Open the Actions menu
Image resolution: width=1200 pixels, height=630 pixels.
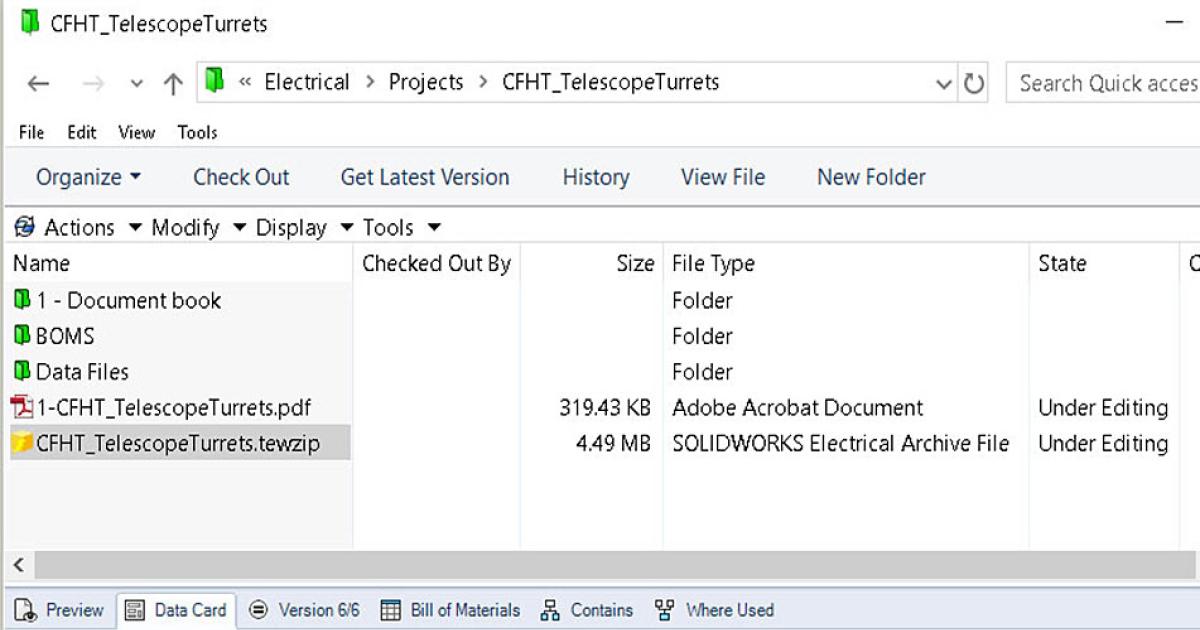[x=79, y=228]
